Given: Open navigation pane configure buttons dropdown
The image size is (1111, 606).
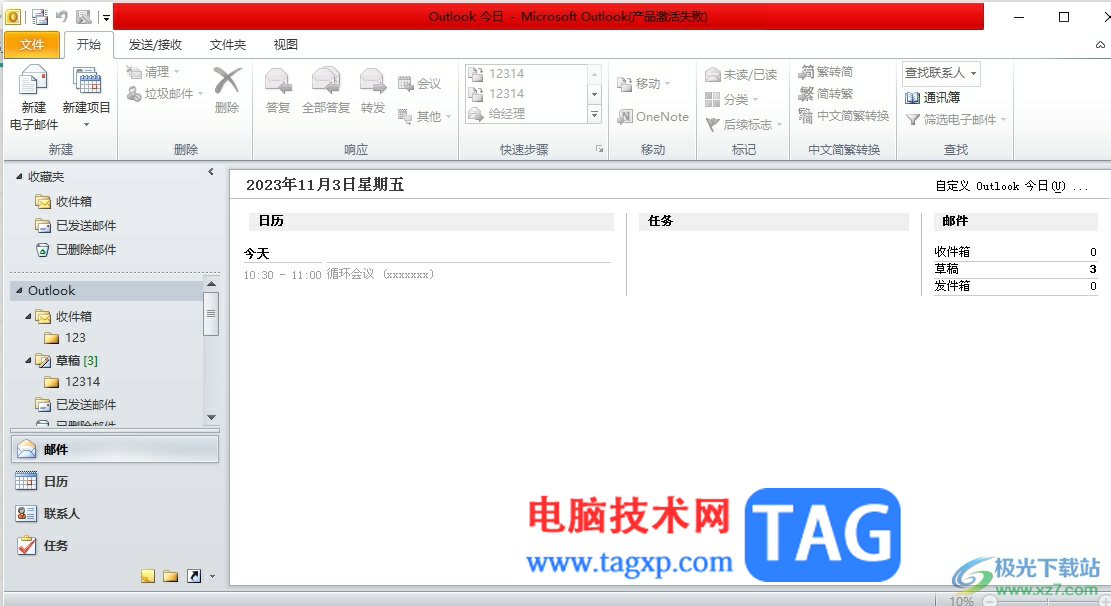Looking at the screenshot, I should (x=213, y=576).
